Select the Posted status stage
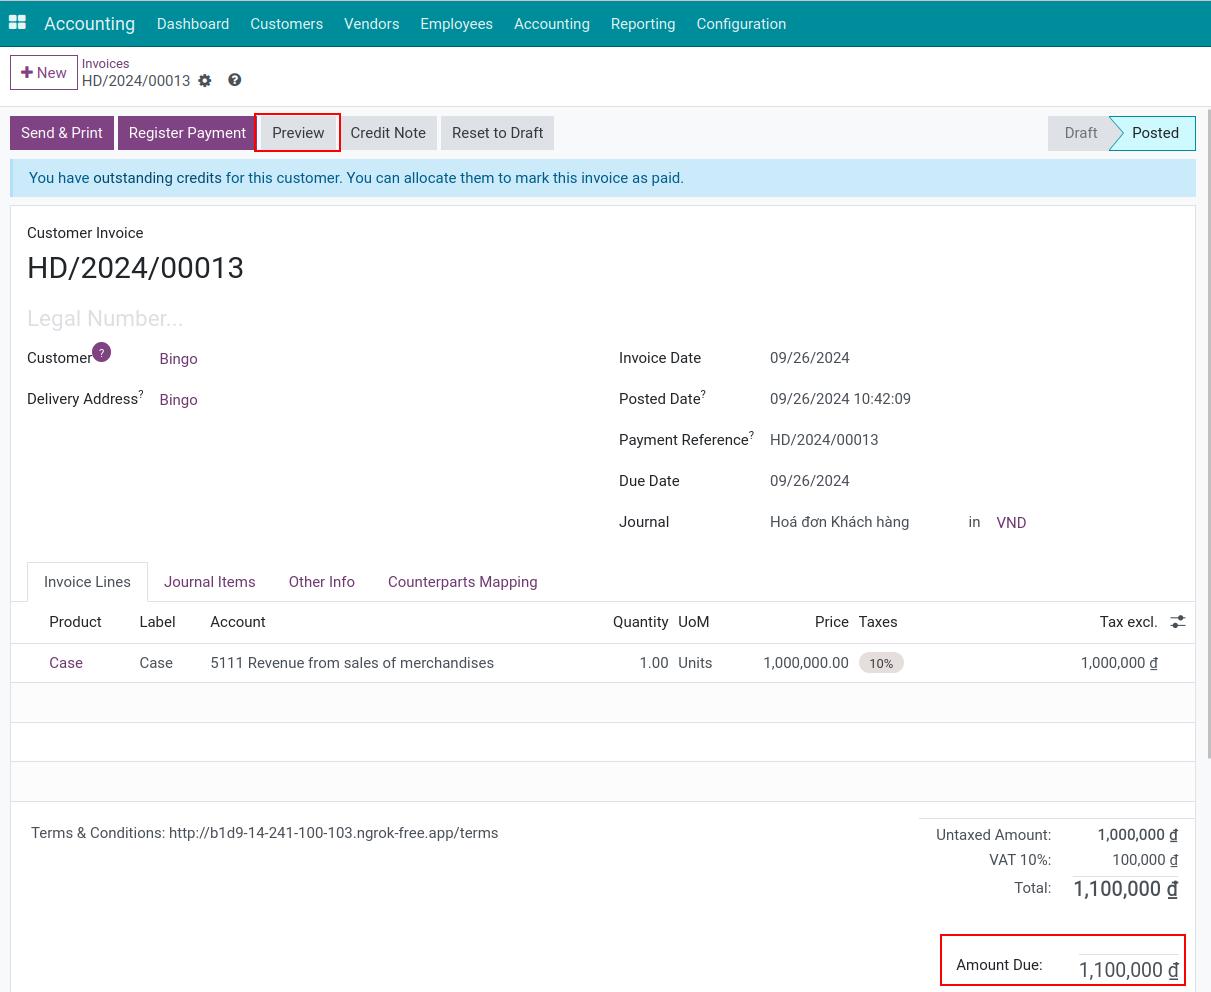The height and width of the screenshot is (992, 1211). point(1155,133)
